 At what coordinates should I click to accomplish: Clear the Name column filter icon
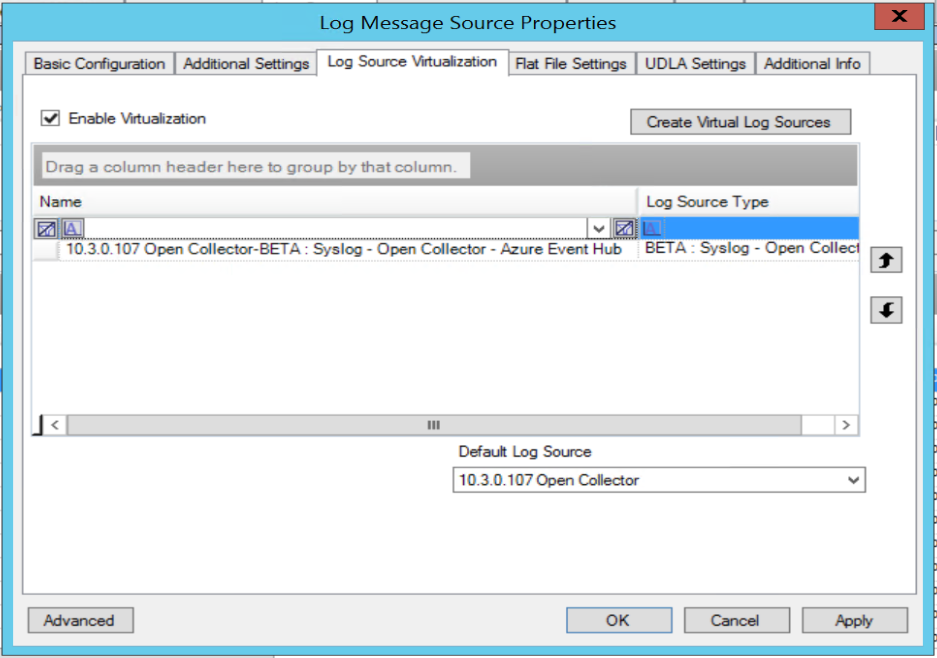tap(47, 228)
